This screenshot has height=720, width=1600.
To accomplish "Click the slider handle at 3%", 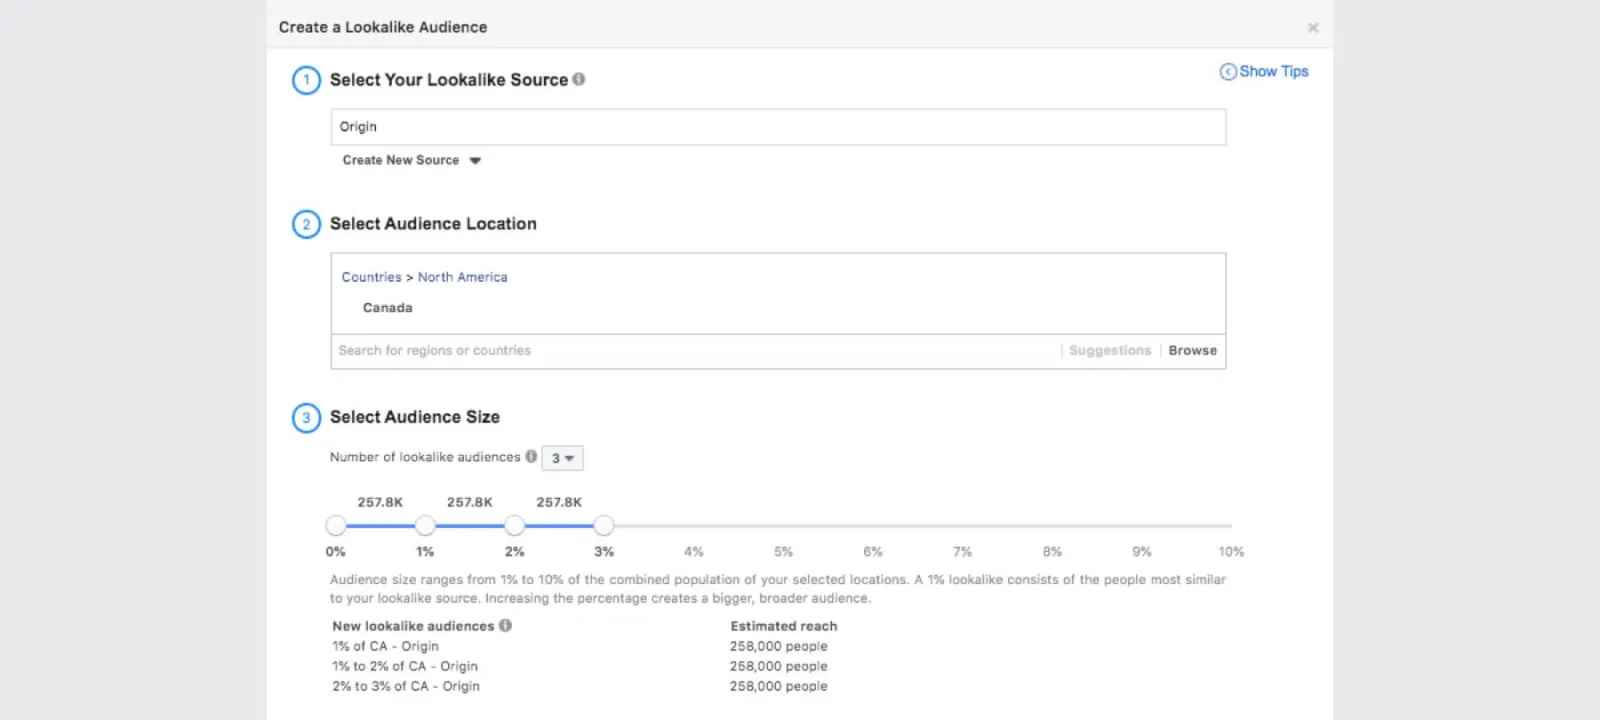I will (603, 525).
